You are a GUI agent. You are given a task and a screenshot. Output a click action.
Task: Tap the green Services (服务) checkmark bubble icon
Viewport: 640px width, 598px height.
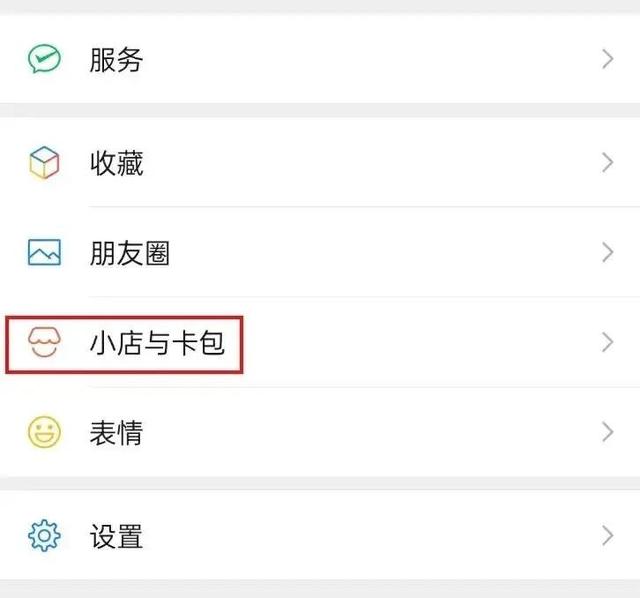click(44, 59)
